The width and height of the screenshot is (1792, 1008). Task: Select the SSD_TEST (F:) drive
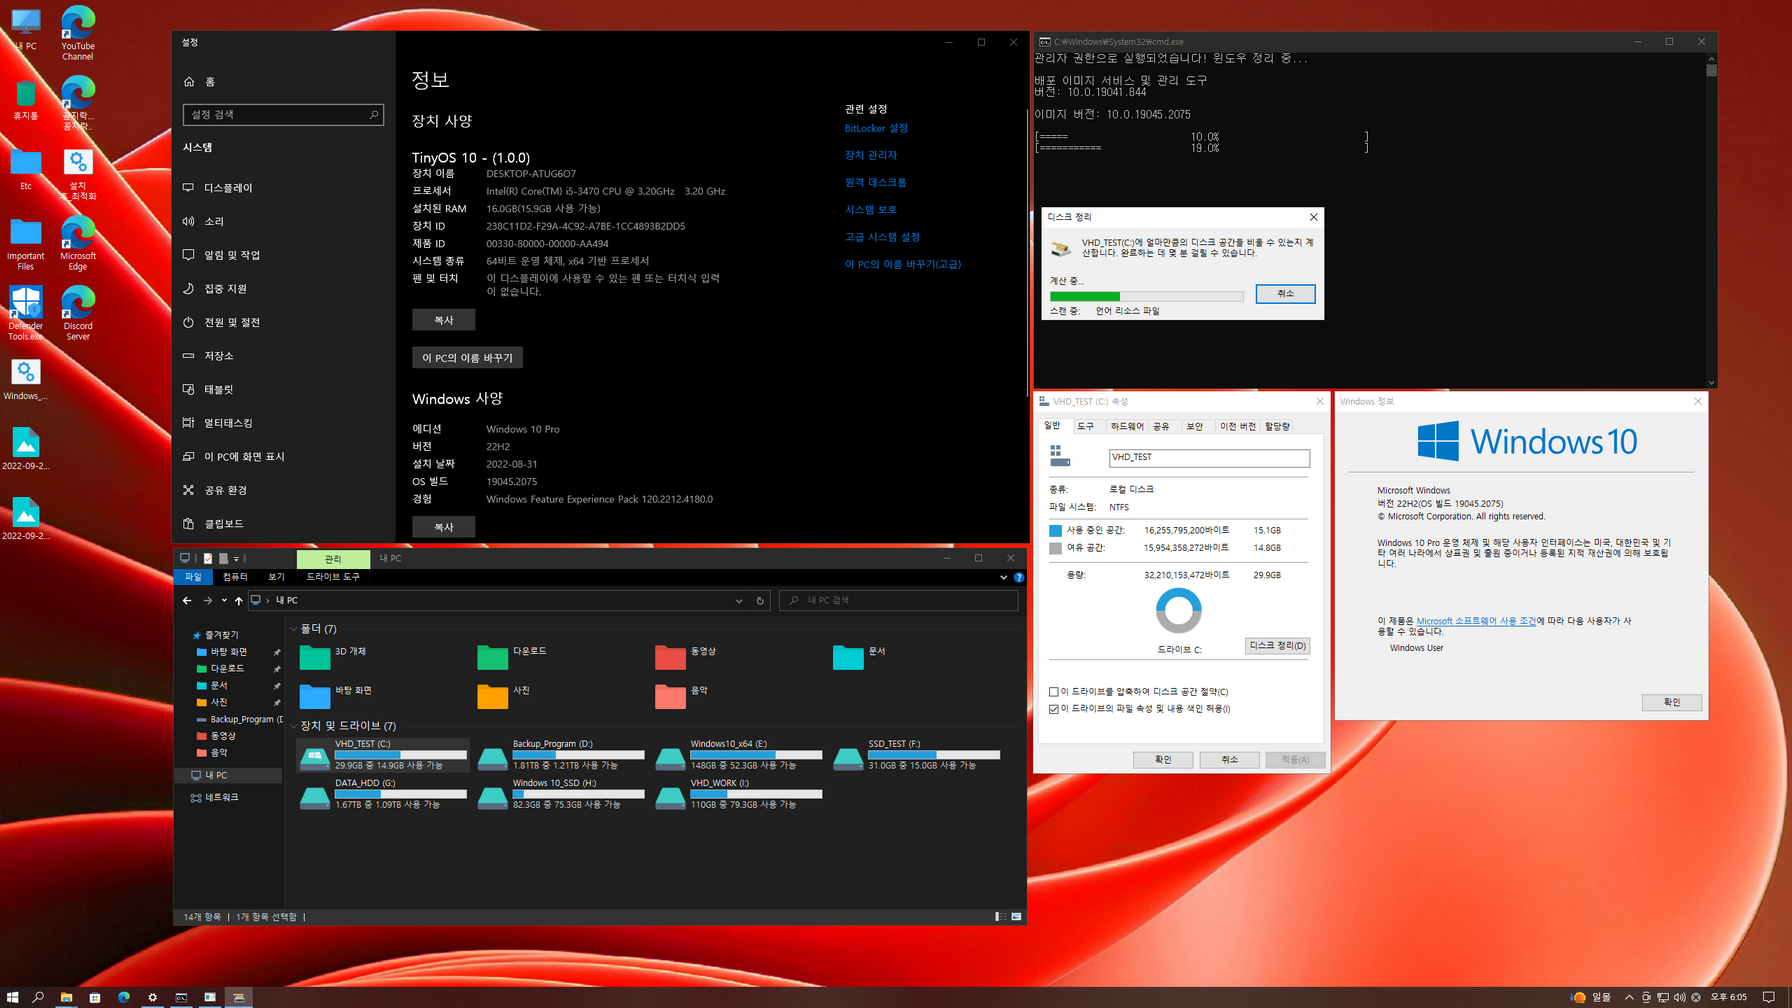(x=917, y=756)
